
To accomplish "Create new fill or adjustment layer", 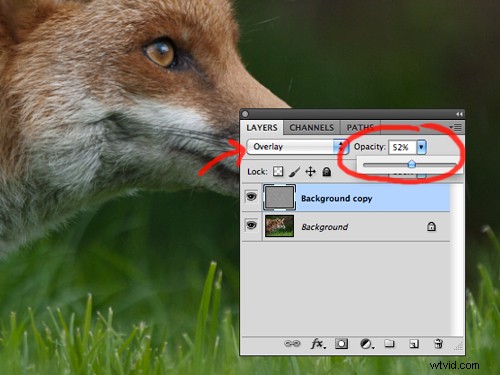I will (x=367, y=344).
